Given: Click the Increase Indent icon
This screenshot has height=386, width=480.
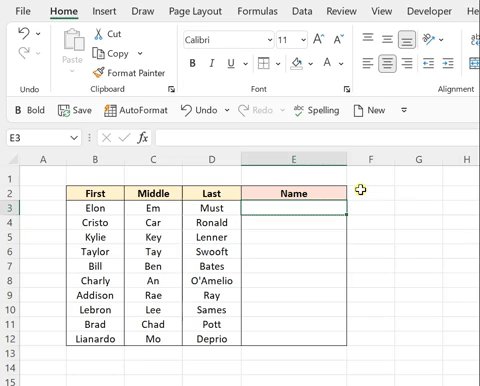Looking at the screenshot, I should coord(448,63).
